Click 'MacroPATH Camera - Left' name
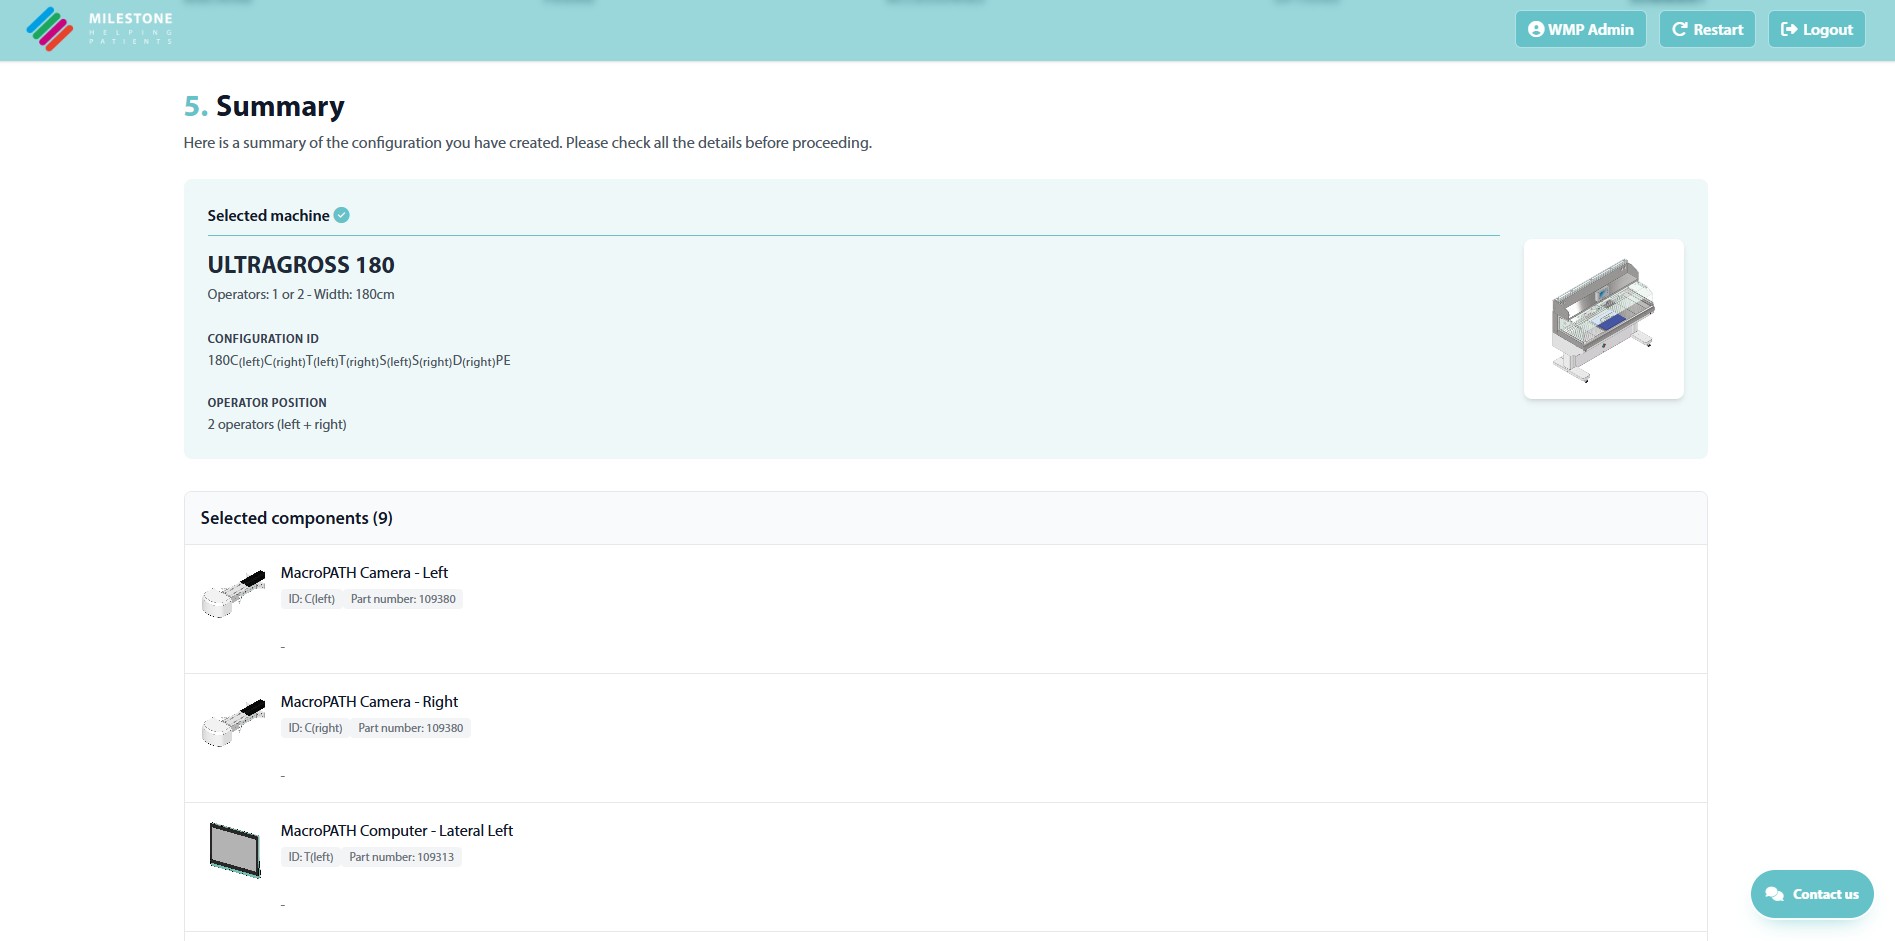 coord(364,573)
